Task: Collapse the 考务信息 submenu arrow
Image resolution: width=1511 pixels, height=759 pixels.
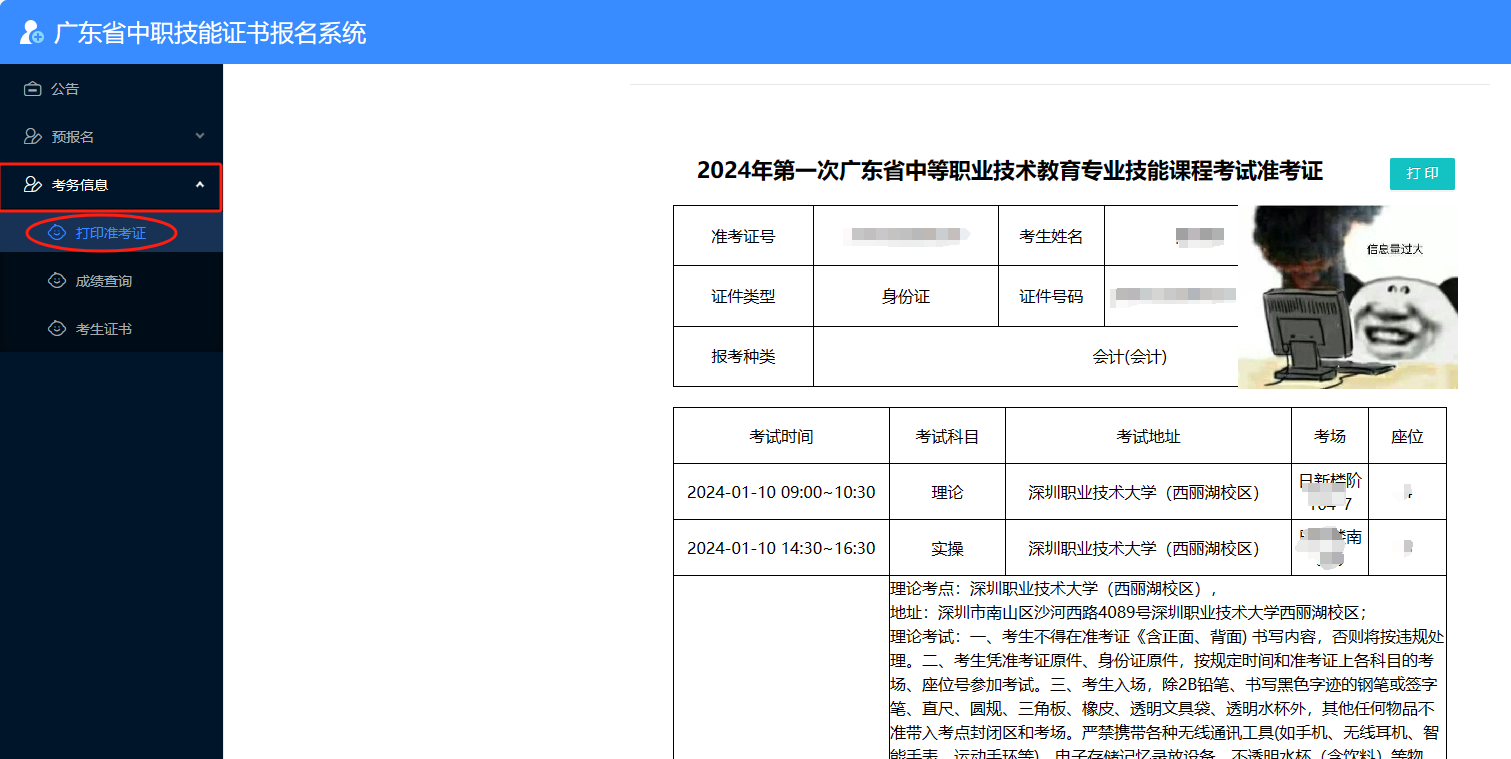Action: point(200,185)
